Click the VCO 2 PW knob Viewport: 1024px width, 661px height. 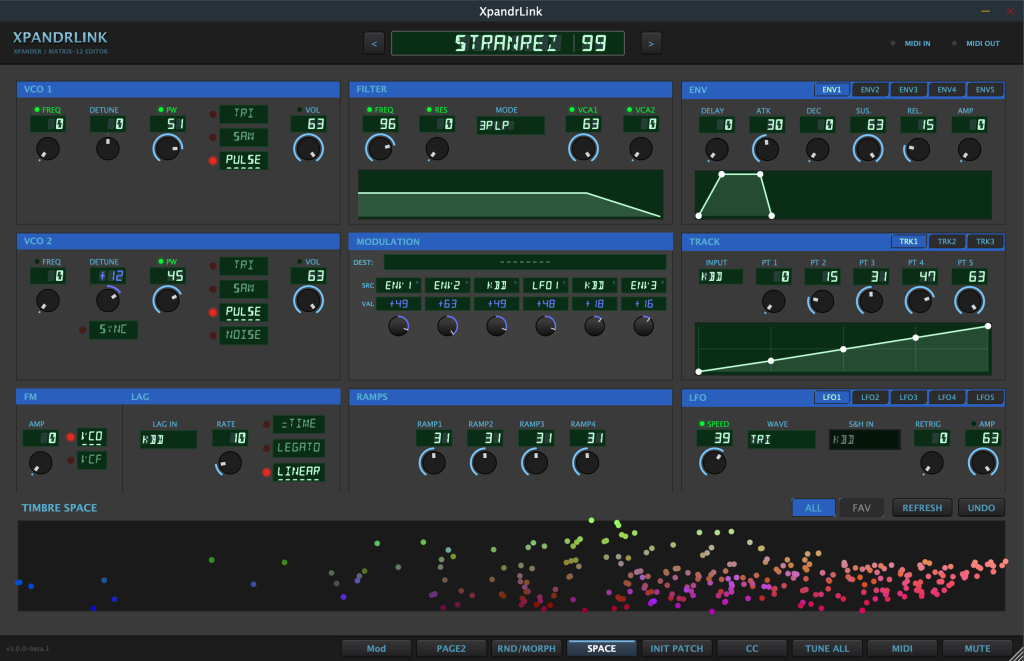[167, 300]
